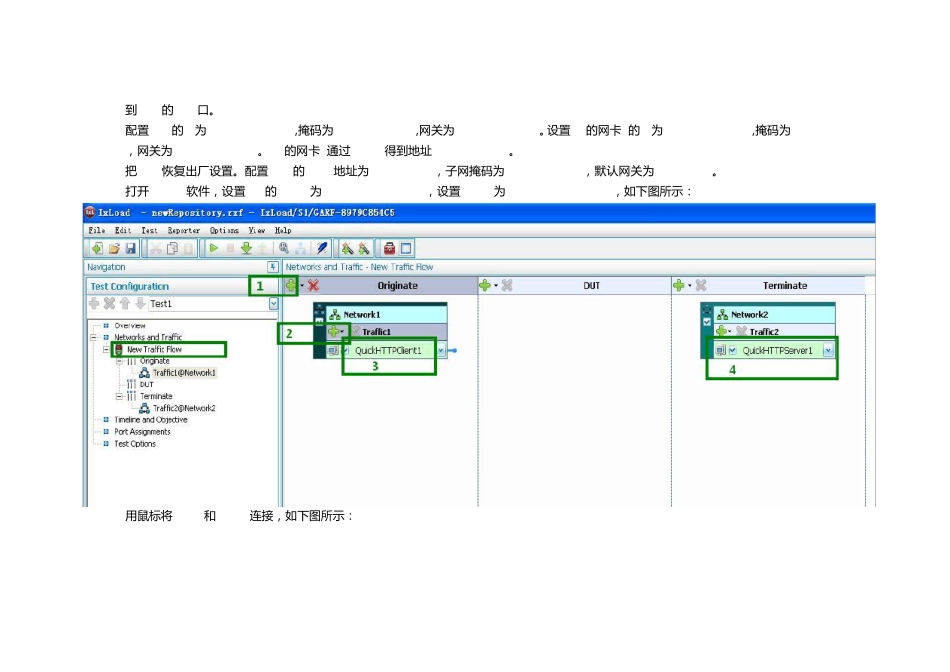Click the grey move-down arrow beside Test1
This screenshot has height=672, width=950.
(x=140, y=304)
